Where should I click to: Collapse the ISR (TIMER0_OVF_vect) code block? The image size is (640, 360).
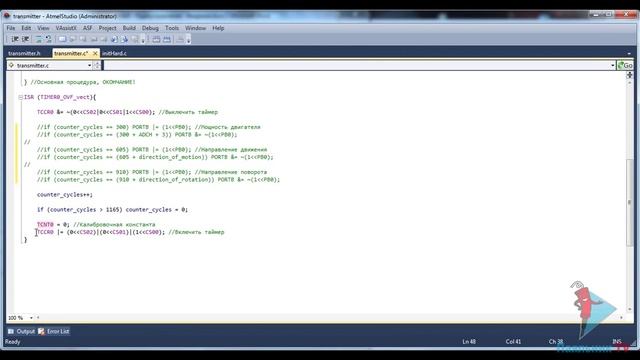pos(20,97)
